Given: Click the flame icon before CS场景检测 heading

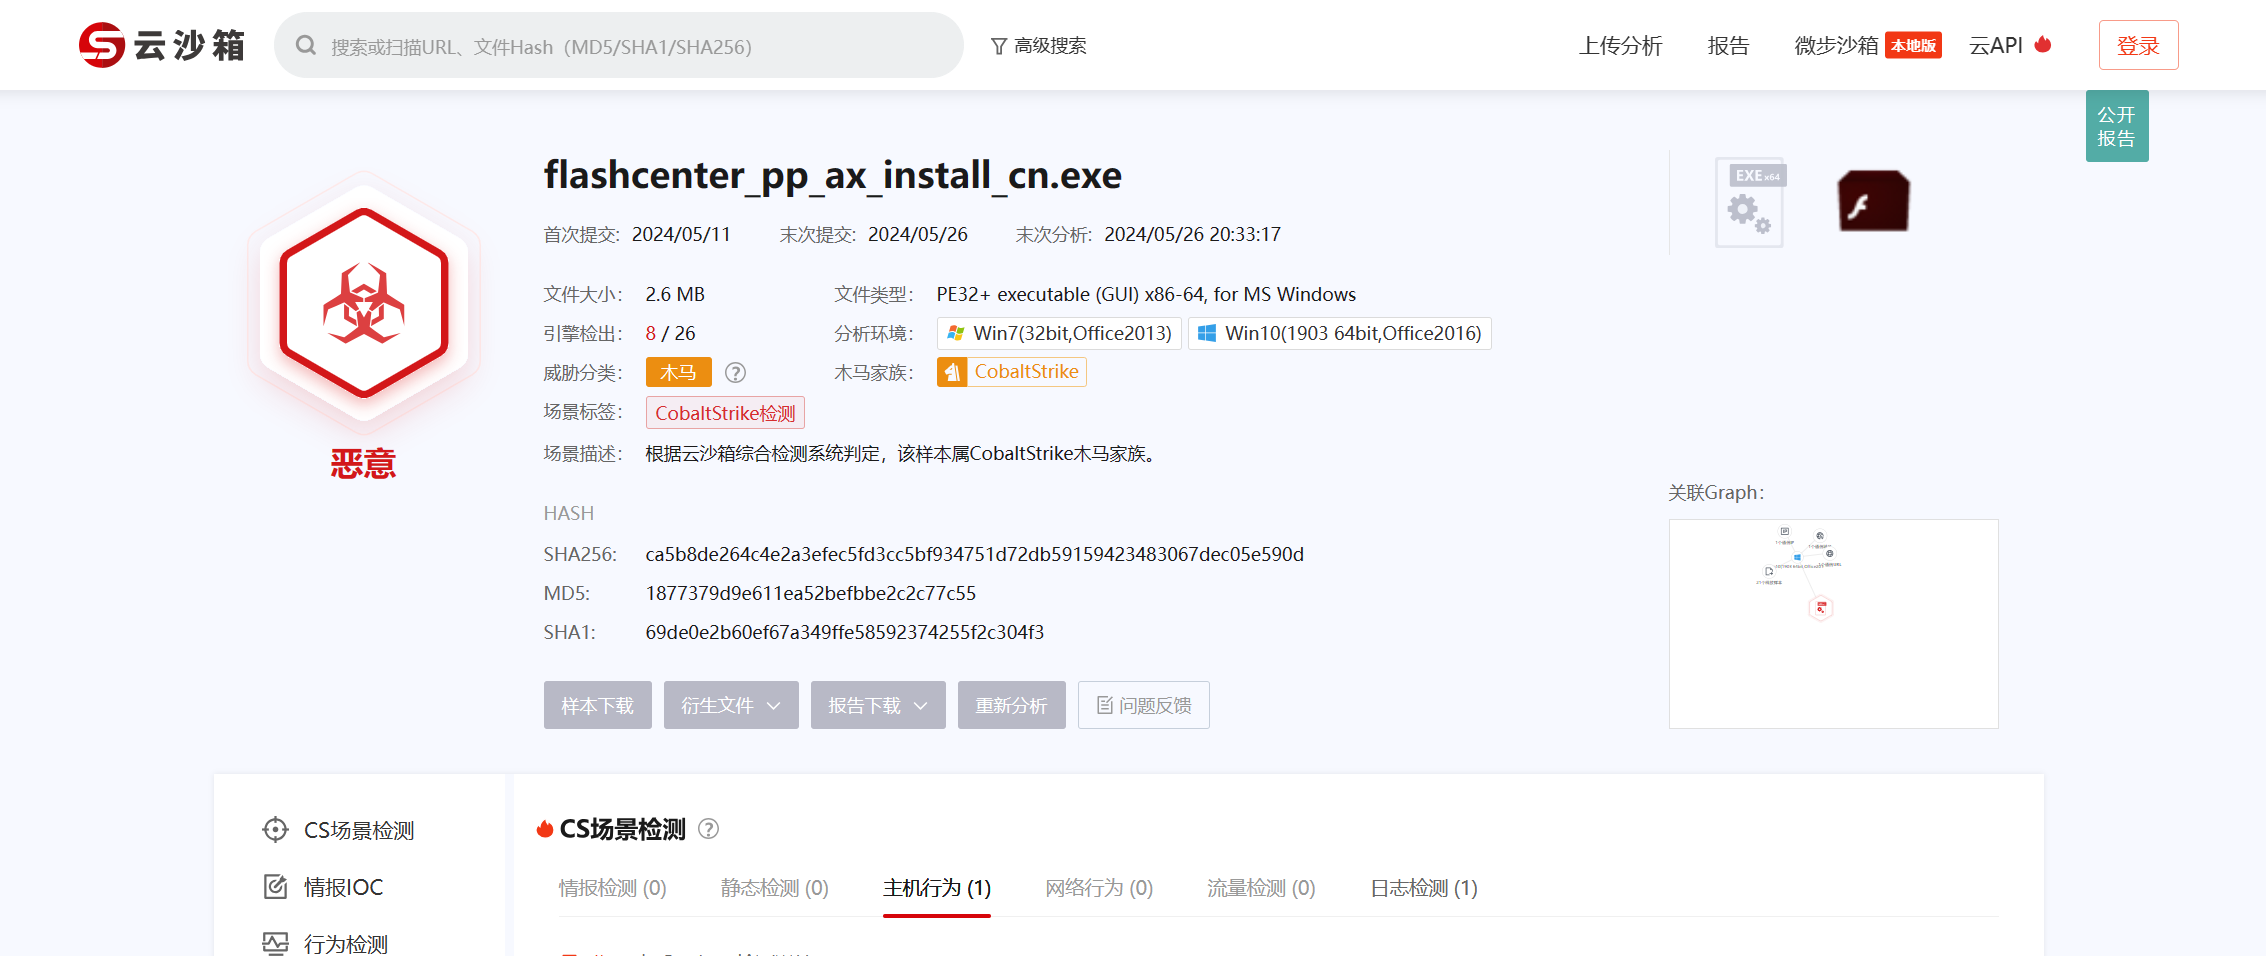Looking at the screenshot, I should [x=545, y=829].
